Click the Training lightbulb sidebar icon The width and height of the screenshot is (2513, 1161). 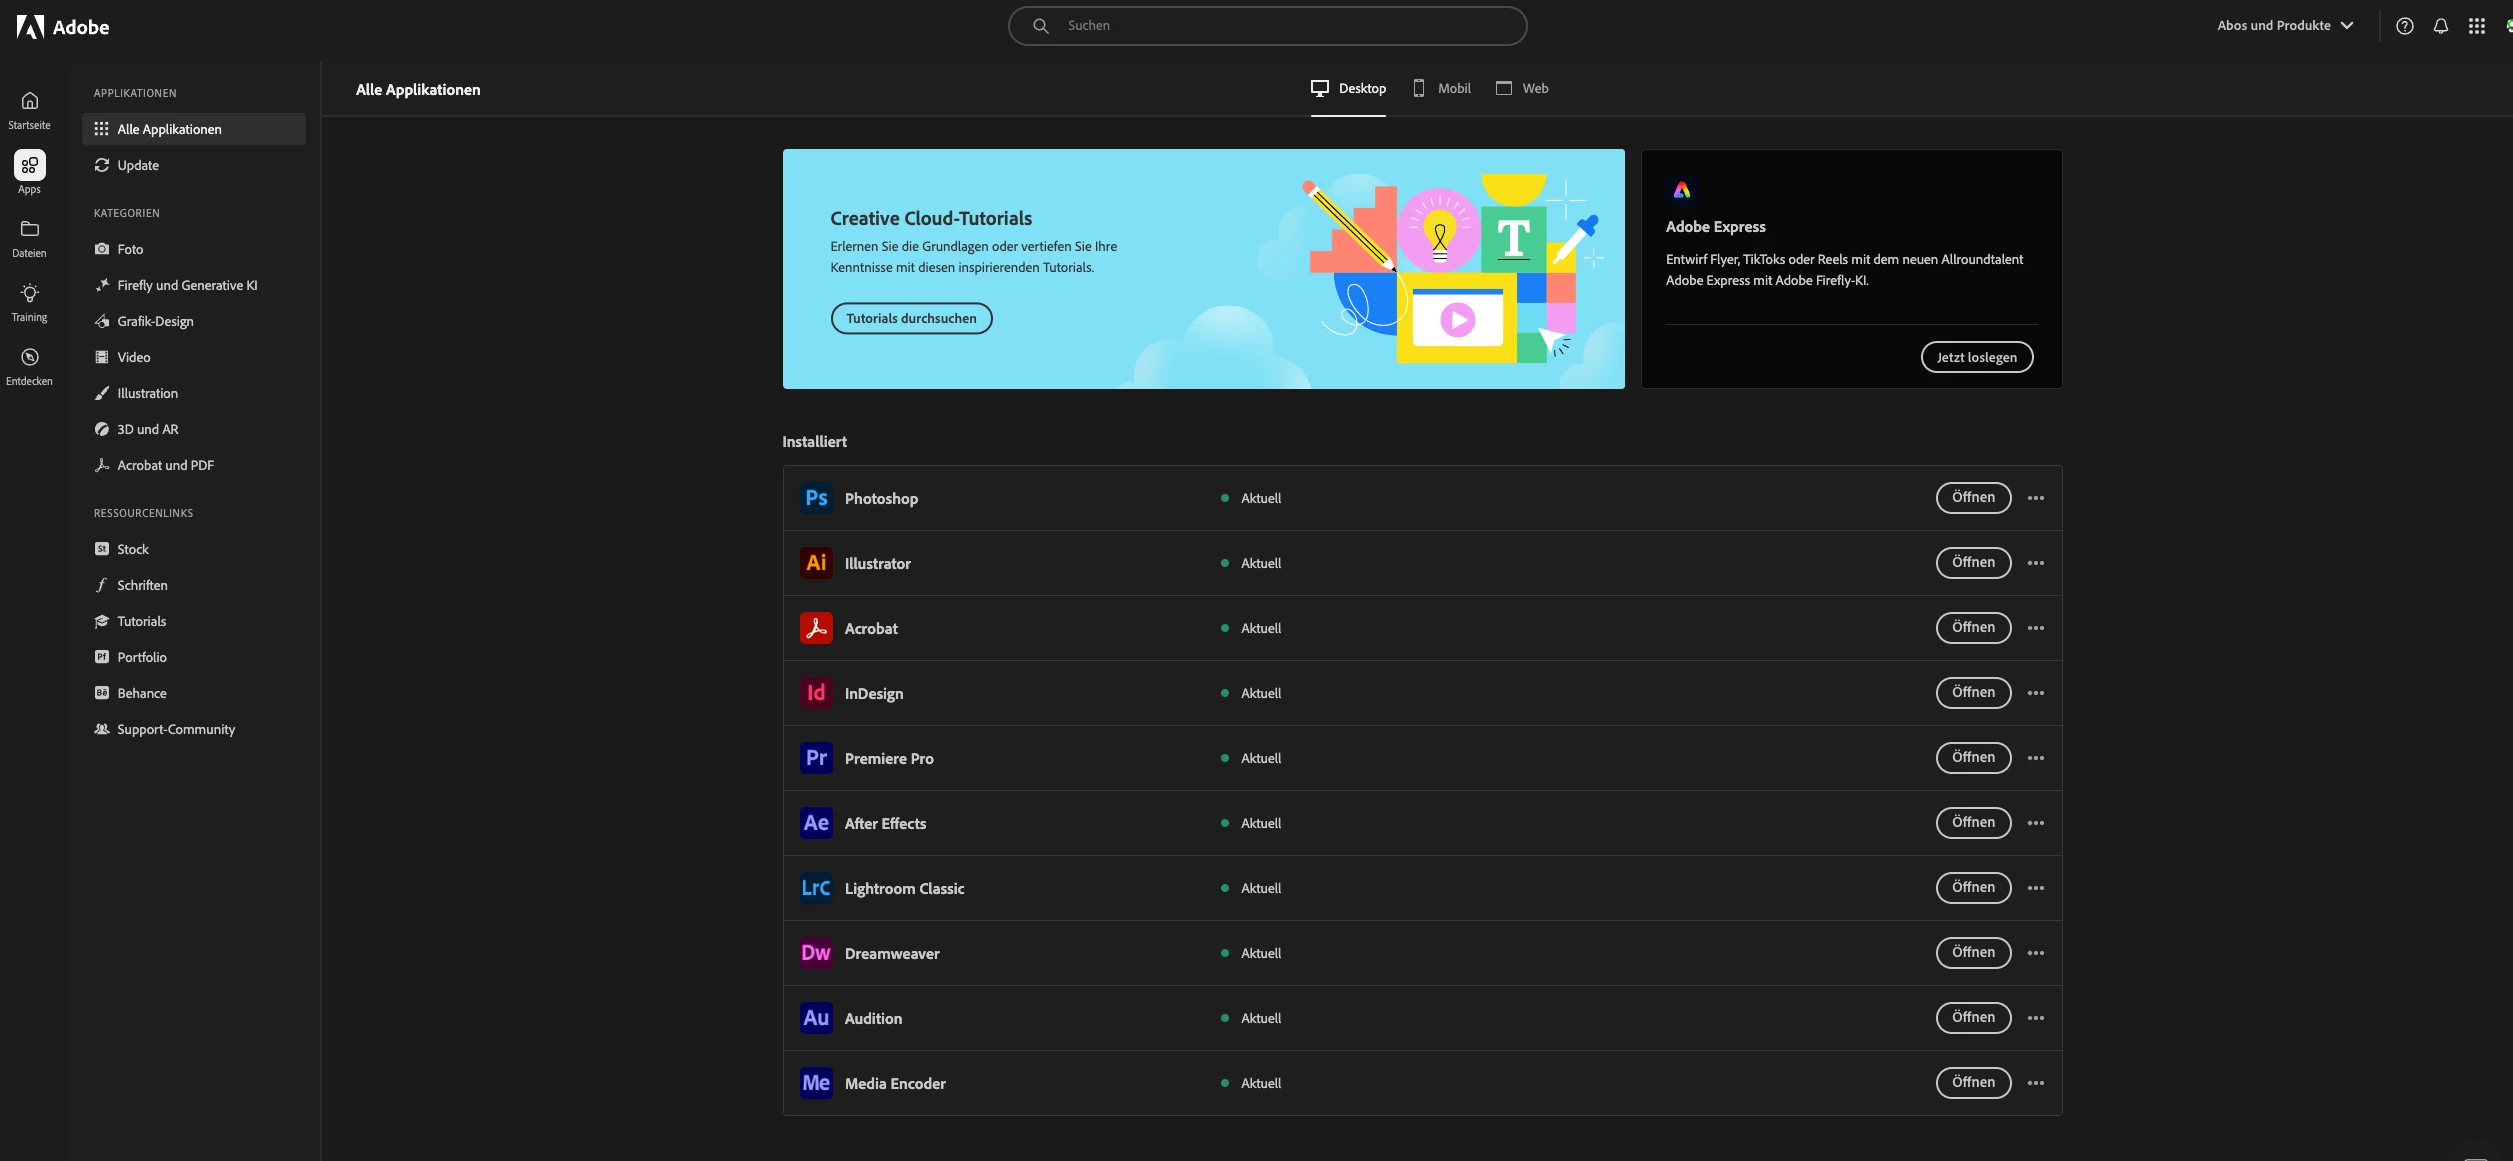pos(29,293)
